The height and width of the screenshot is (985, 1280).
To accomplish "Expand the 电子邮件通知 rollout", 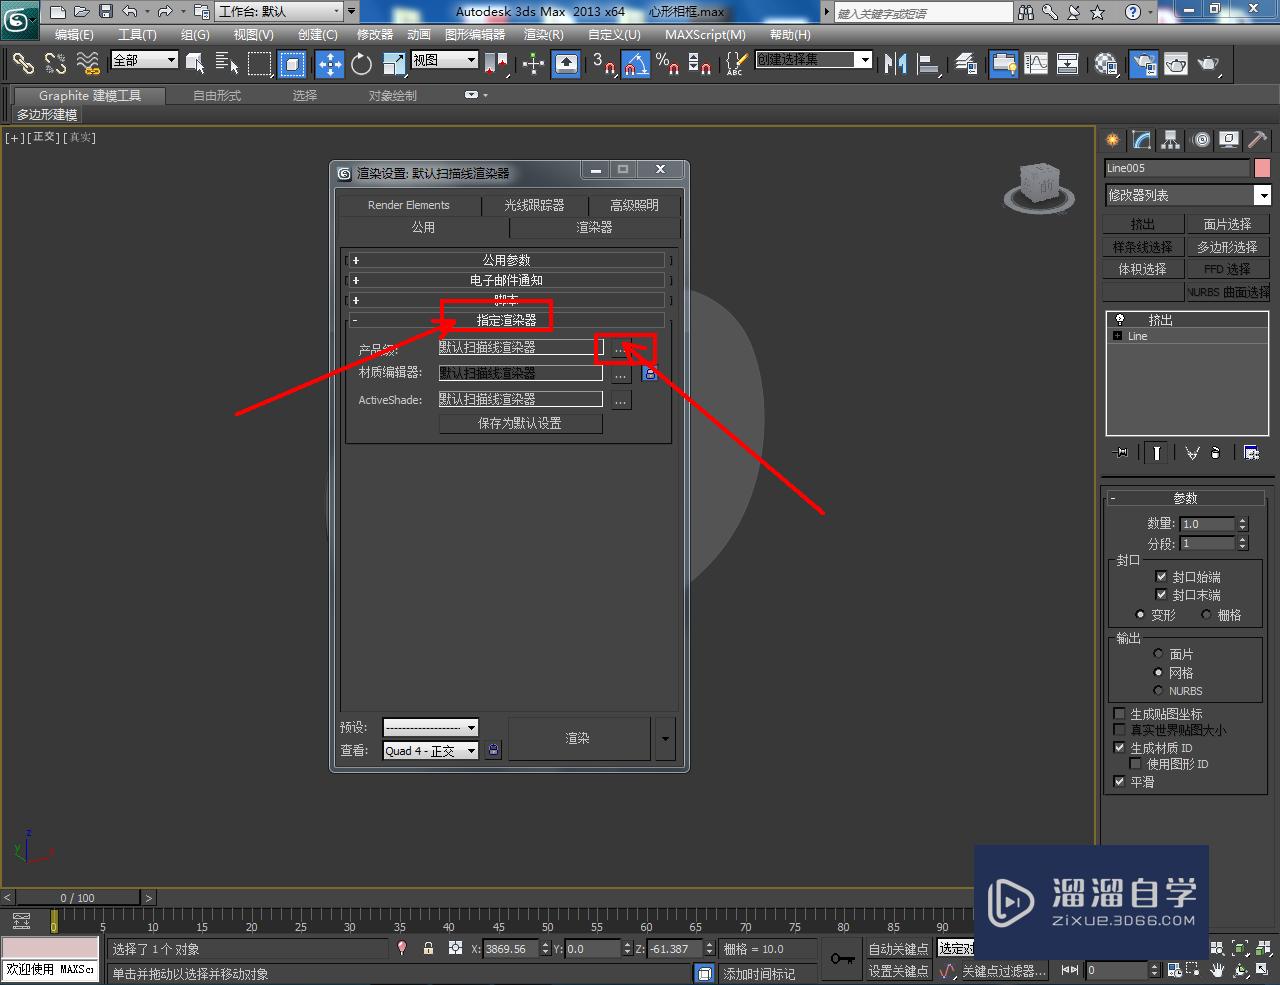I will [x=507, y=280].
